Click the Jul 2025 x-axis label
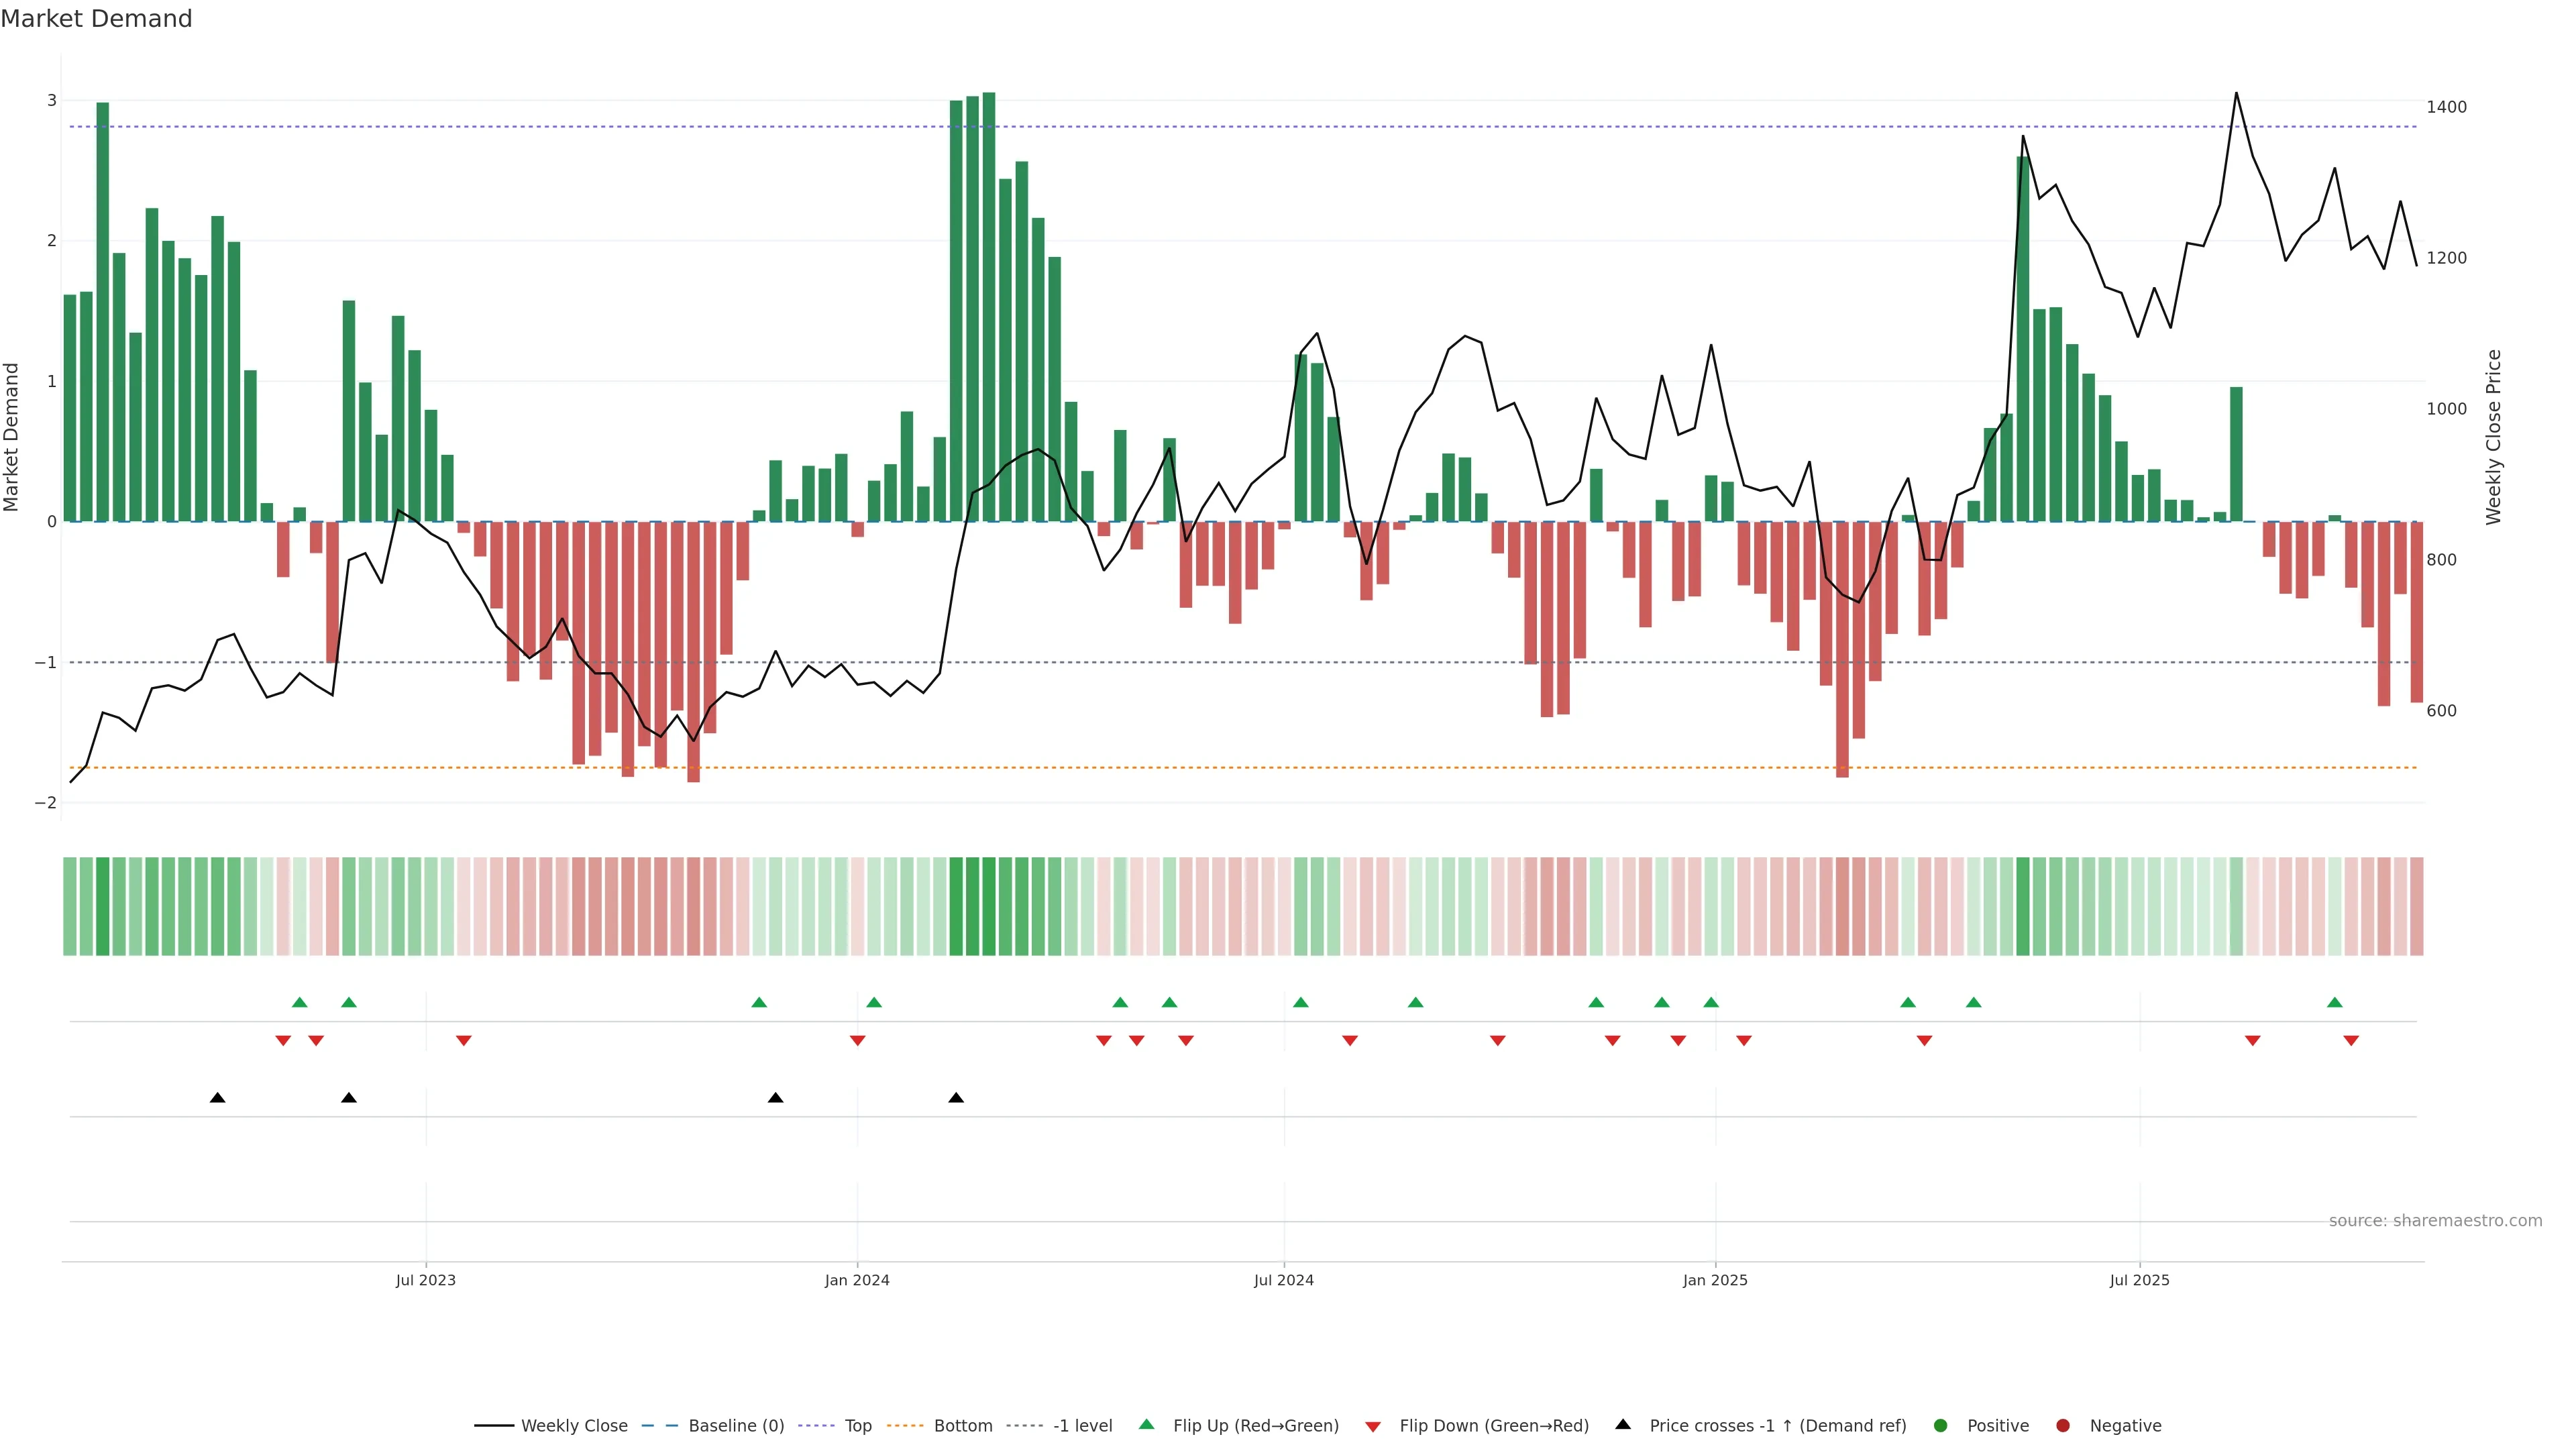The height and width of the screenshot is (1449, 2576). point(2139,1280)
